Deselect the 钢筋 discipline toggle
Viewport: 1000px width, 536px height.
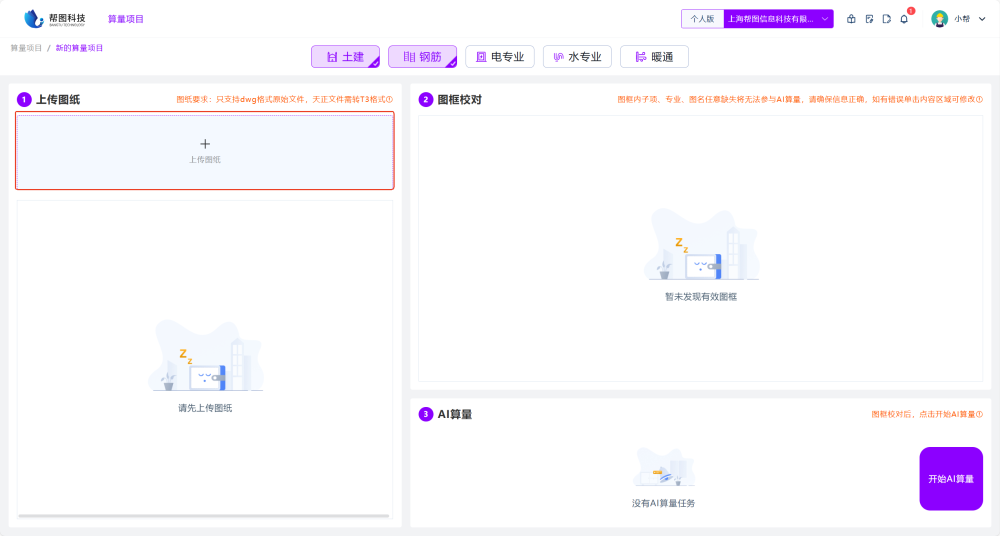point(422,57)
